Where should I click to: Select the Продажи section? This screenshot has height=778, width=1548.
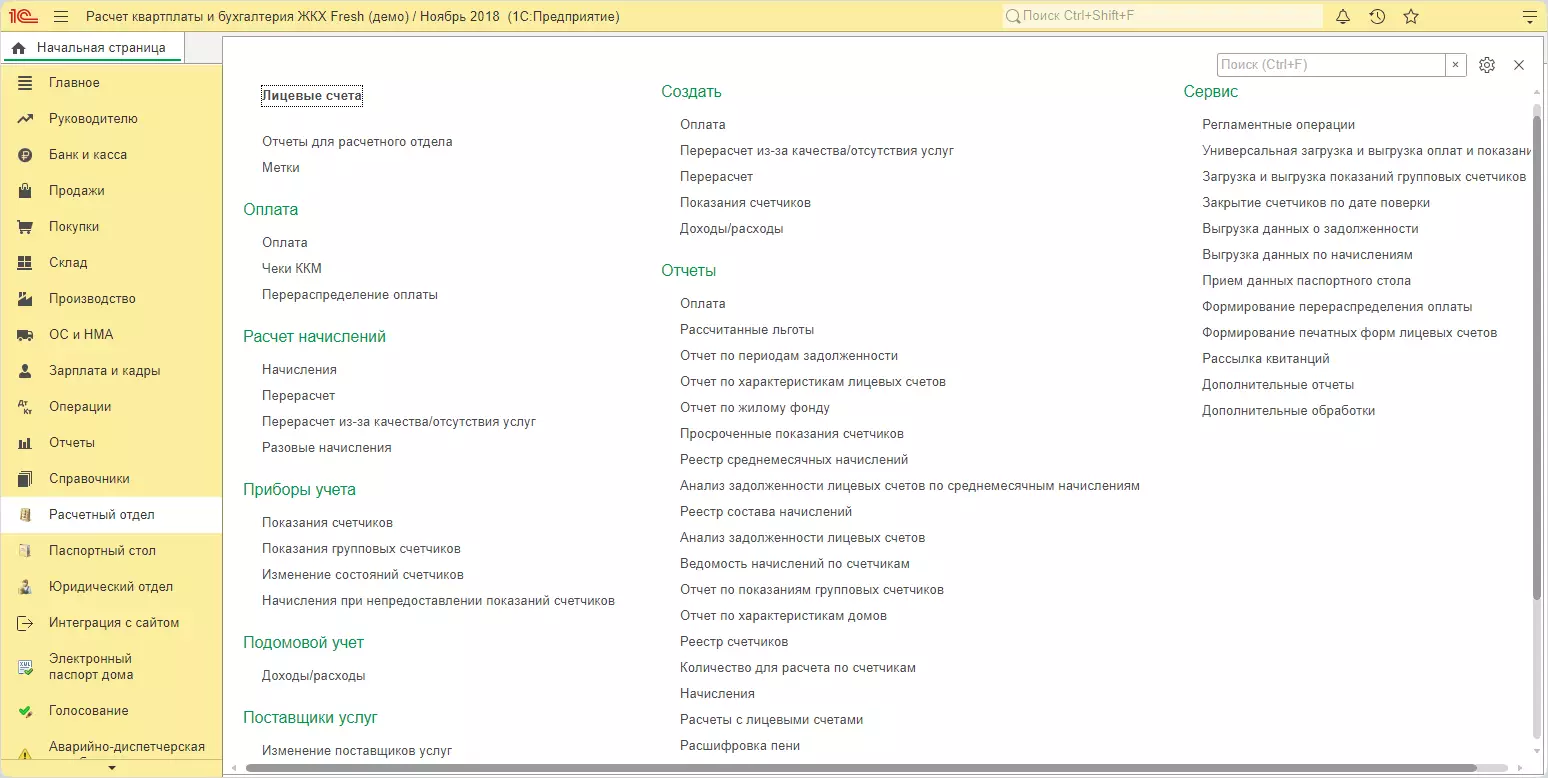click(x=111, y=191)
